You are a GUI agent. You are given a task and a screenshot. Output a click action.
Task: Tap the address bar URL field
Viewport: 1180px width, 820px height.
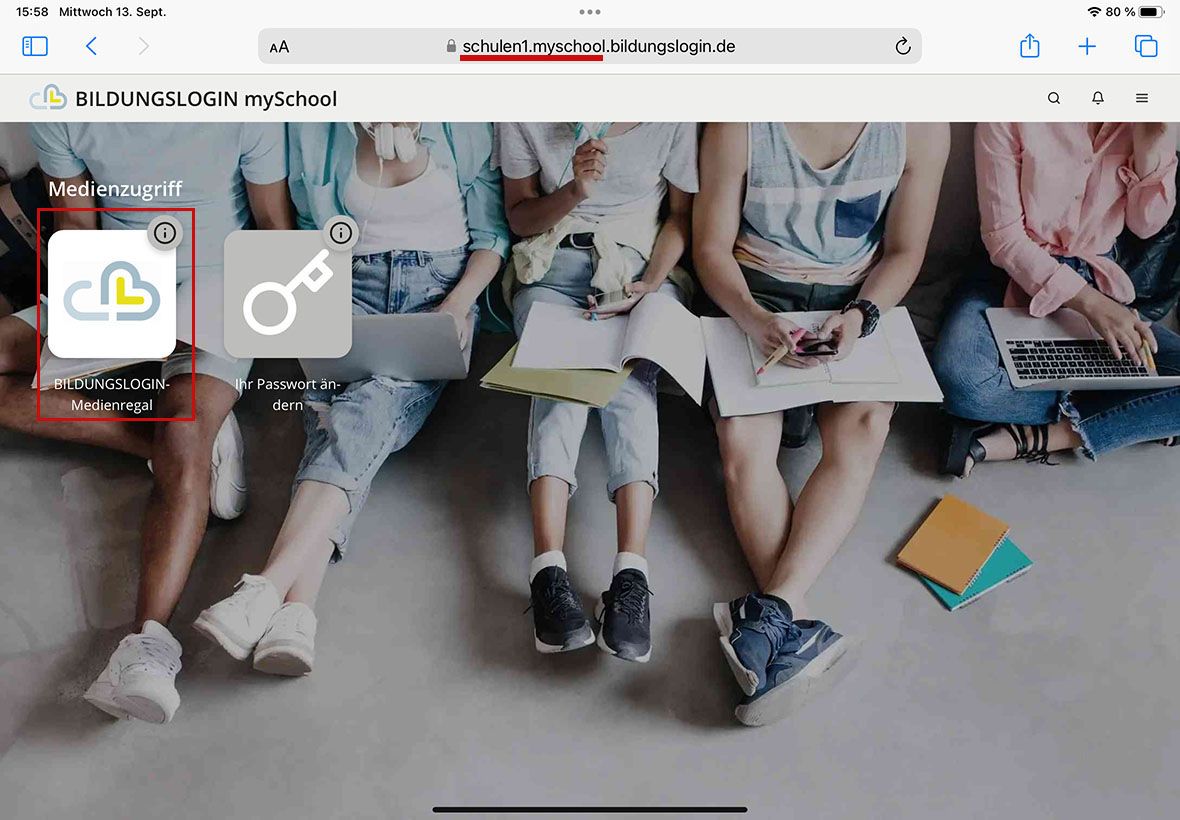coord(598,46)
